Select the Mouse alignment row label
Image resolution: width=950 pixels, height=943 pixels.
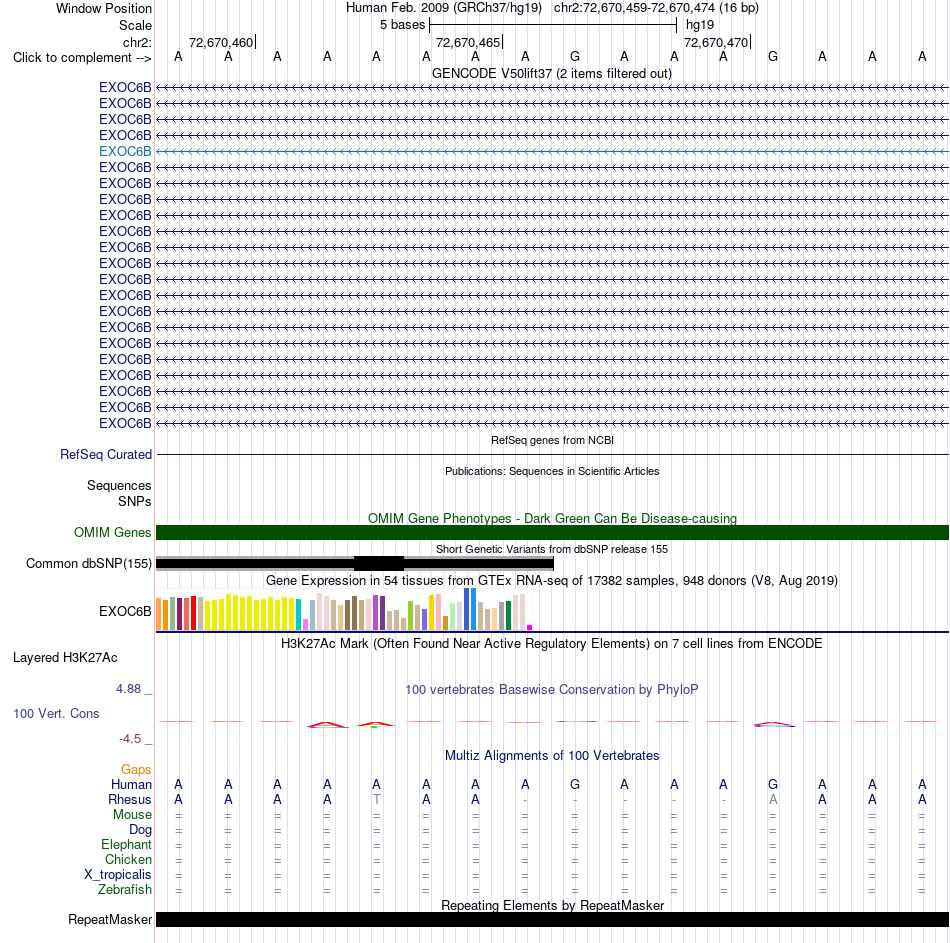(x=132, y=815)
